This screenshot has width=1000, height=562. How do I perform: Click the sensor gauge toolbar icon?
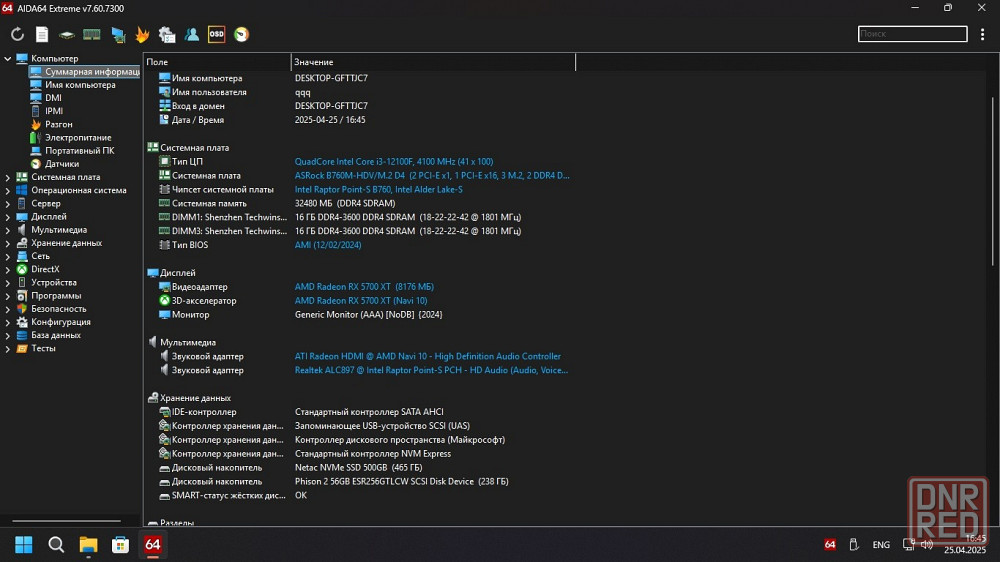242,34
